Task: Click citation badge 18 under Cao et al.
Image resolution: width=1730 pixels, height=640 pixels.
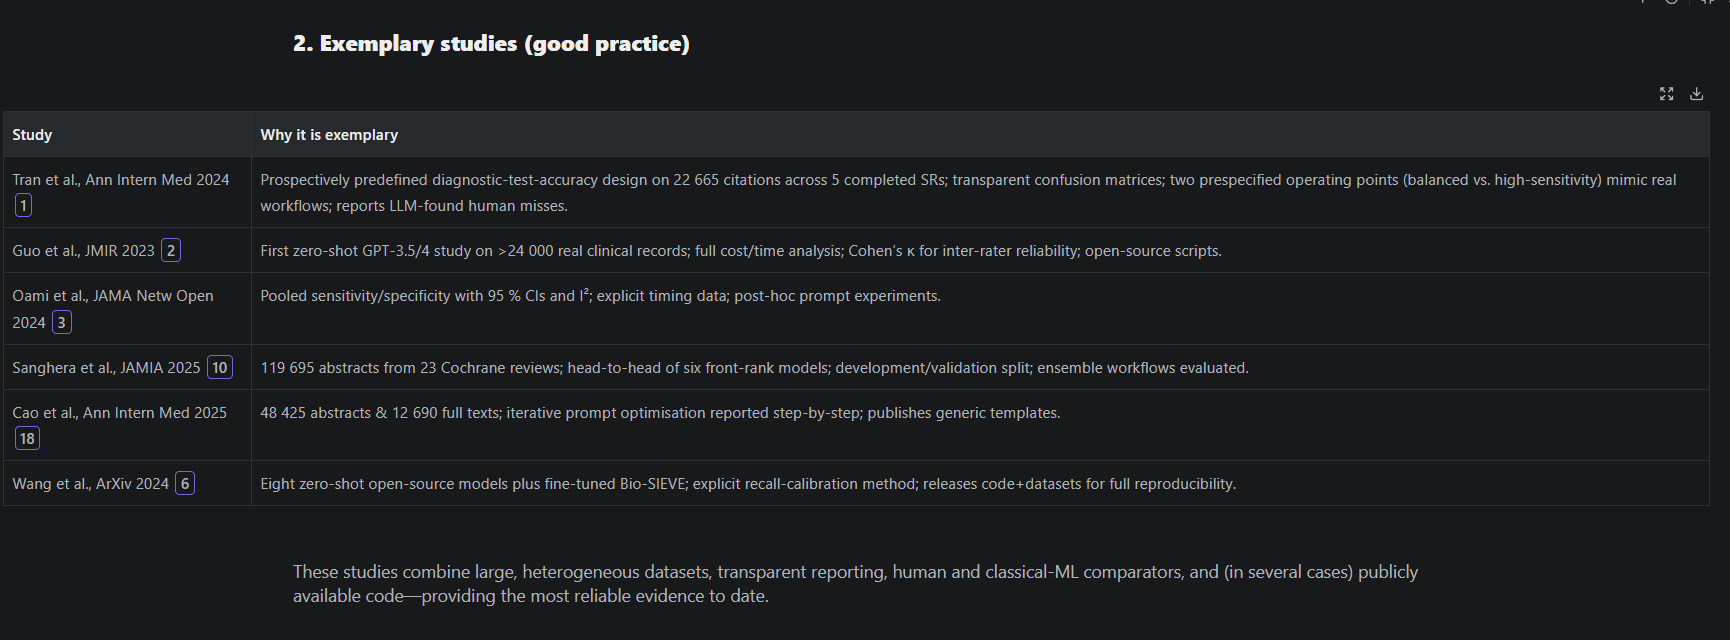Action: [27, 439]
